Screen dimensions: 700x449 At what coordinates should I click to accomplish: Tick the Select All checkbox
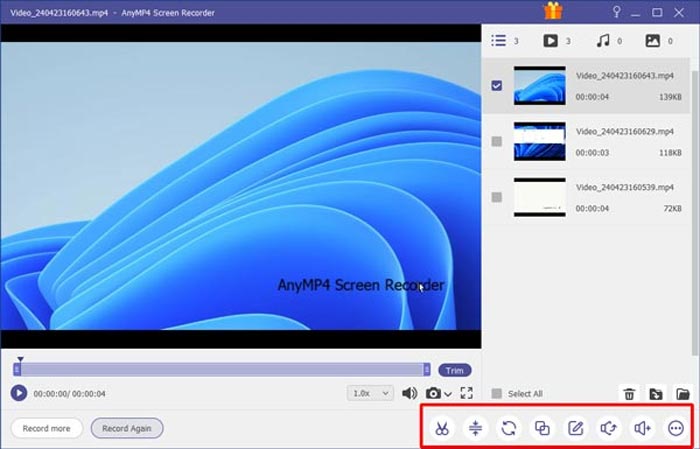[496, 394]
